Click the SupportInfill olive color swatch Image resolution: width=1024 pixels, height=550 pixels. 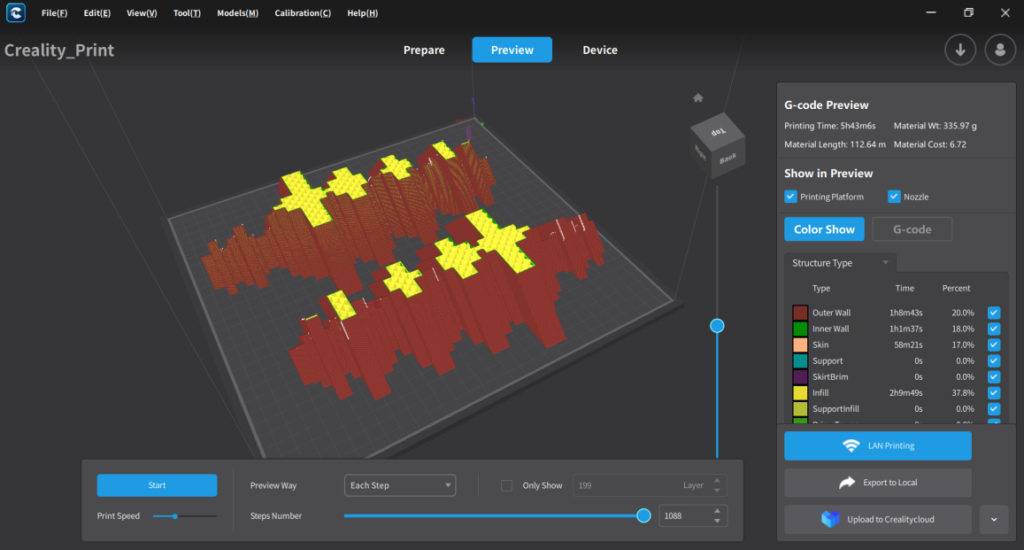(800, 409)
